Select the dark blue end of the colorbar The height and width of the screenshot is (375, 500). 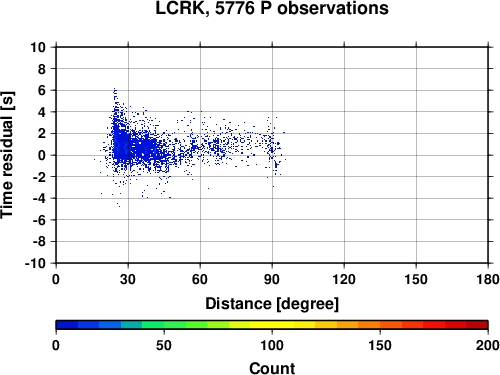pos(67,325)
